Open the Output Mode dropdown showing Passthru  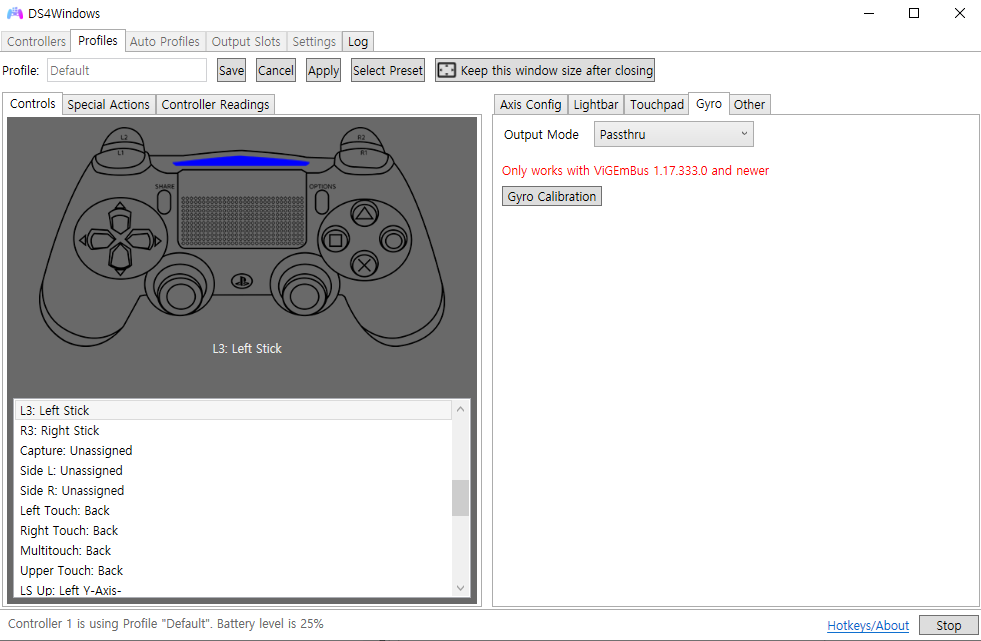pos(673,134)
